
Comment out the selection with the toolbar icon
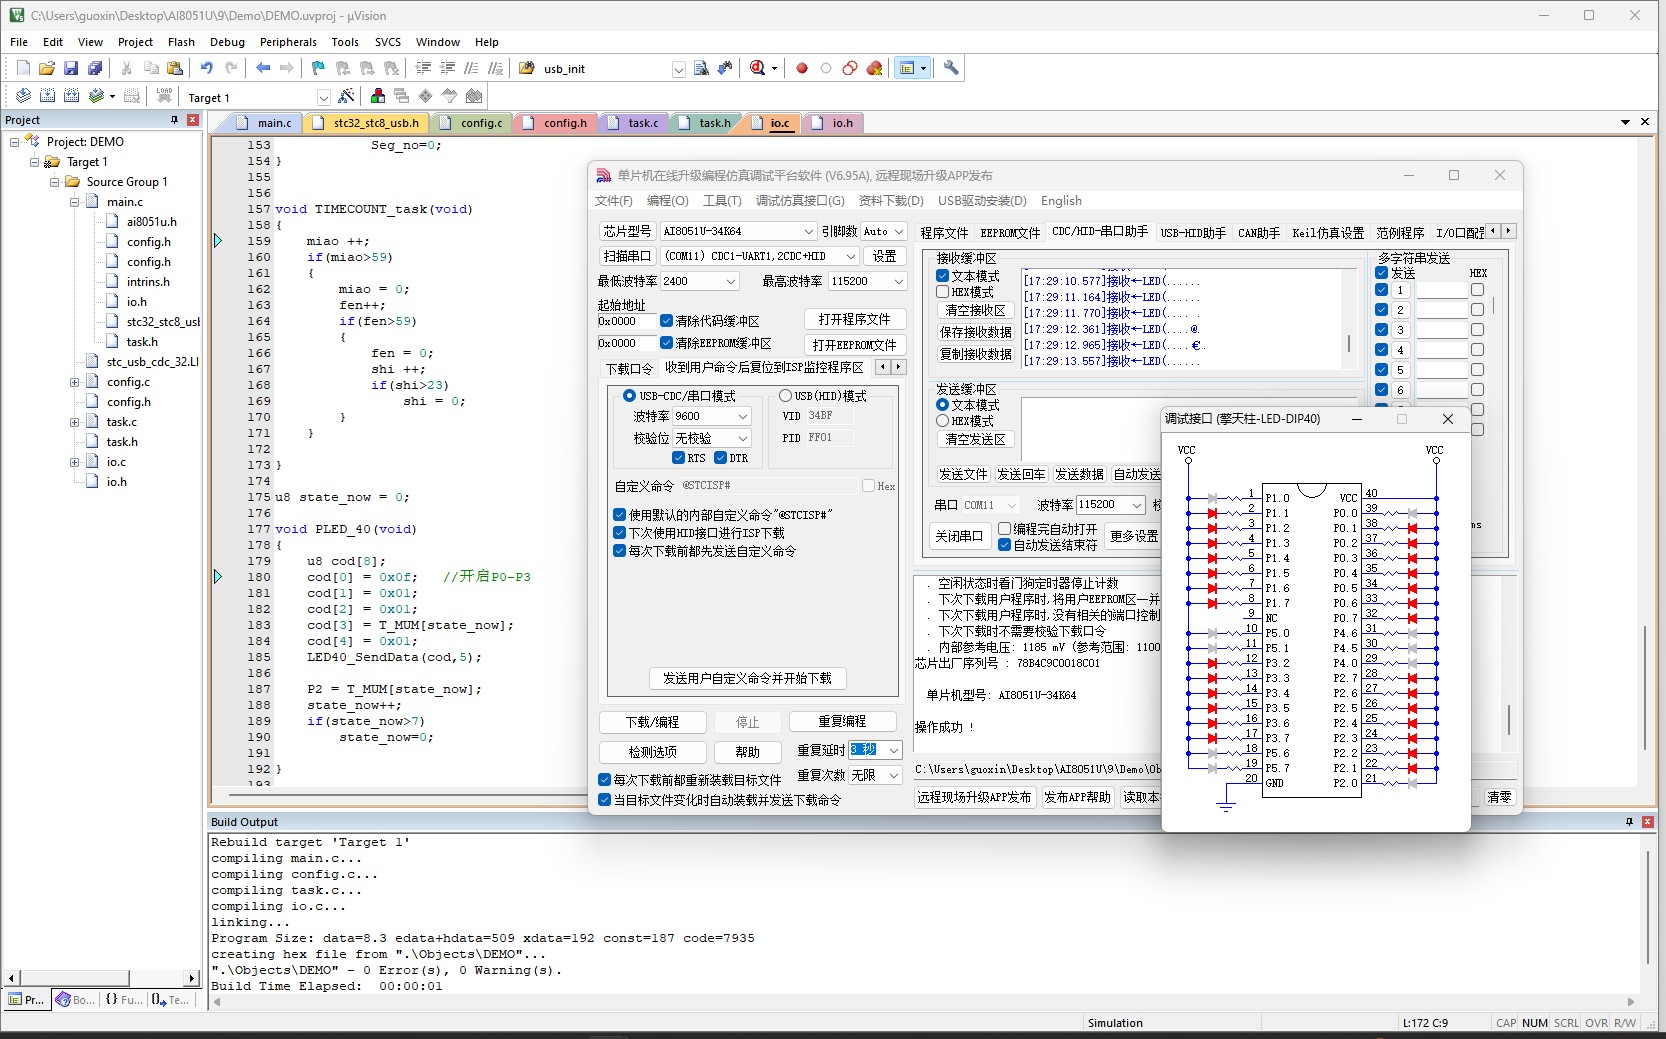pyautogui.click(x=471, y=68)
